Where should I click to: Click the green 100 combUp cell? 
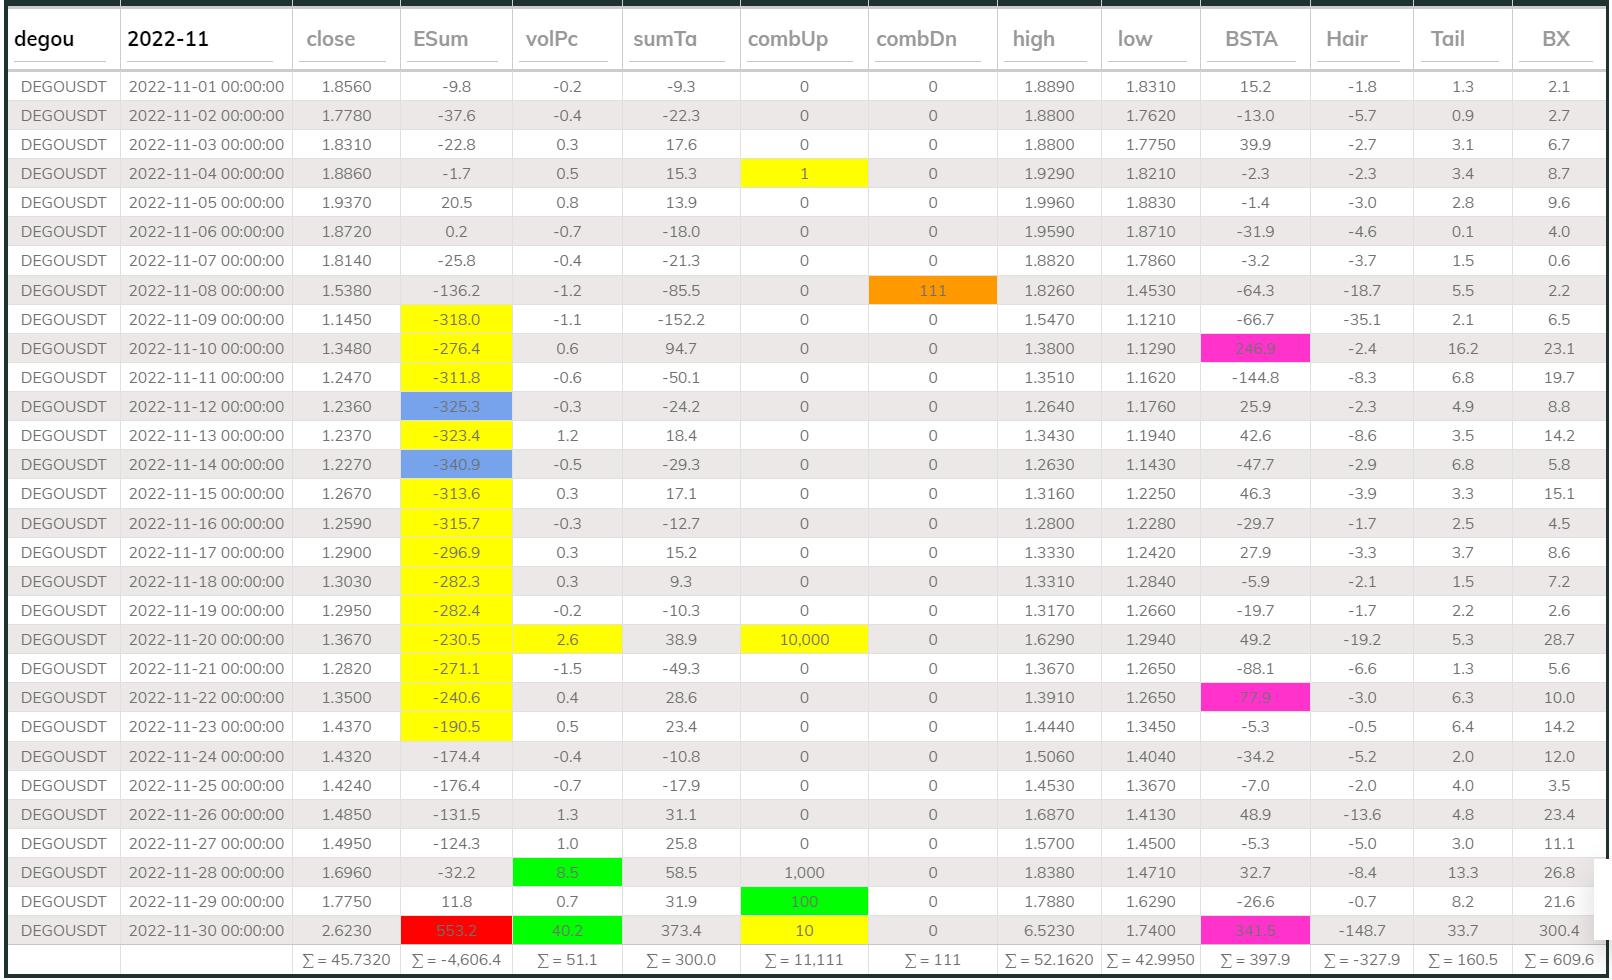(803, 901)
